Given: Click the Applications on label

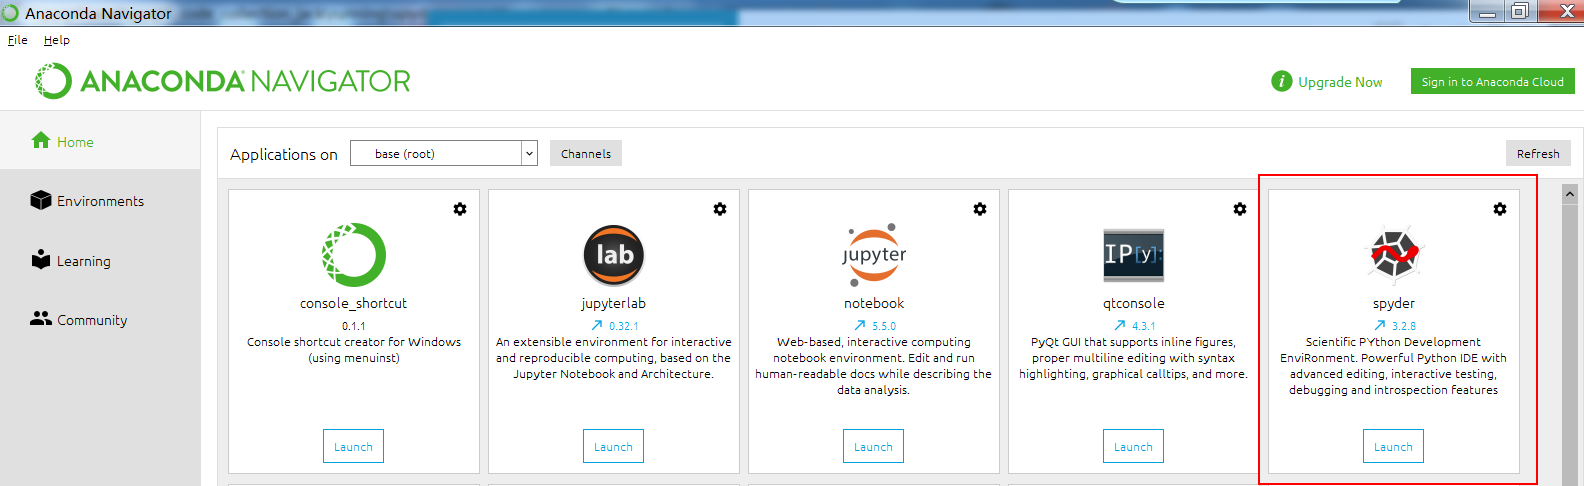Looking at the screenshot, I should click(x=284, y=154).
